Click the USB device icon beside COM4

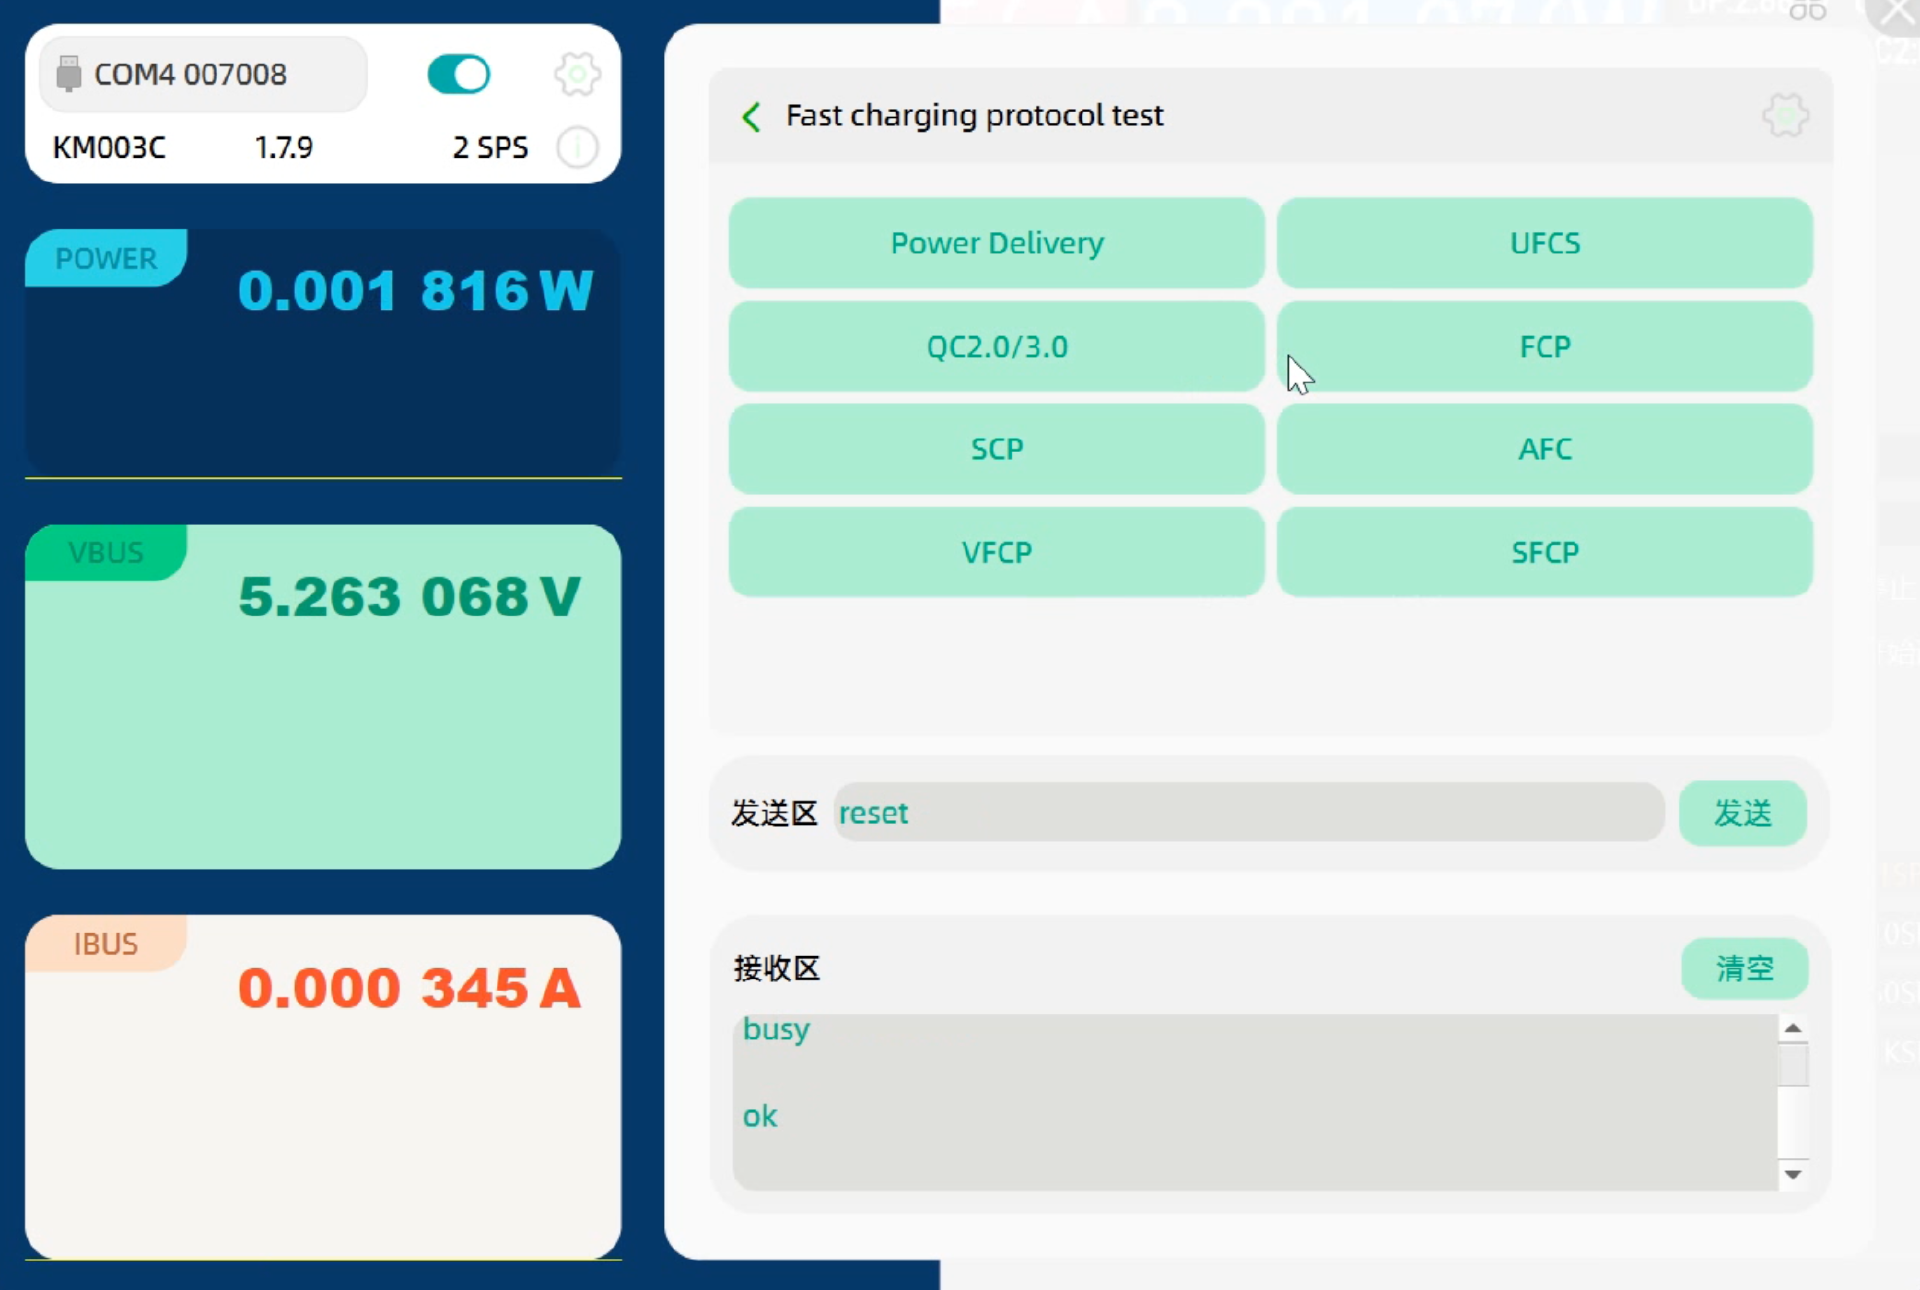point(68,74)
